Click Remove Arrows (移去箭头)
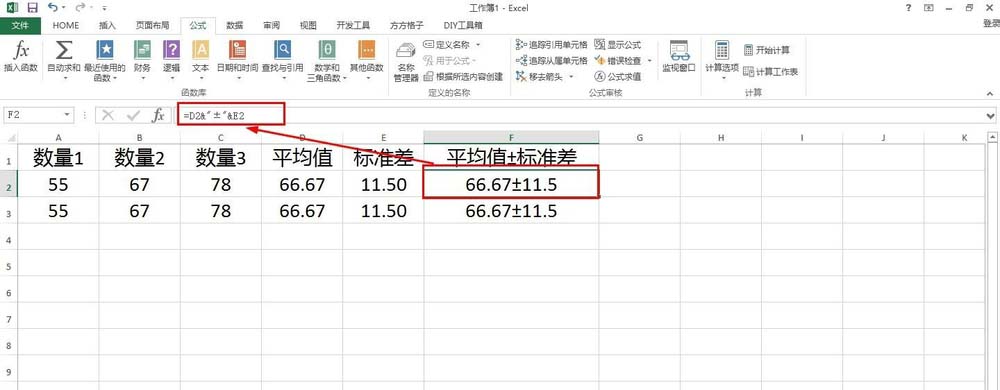 coord(541,76)
